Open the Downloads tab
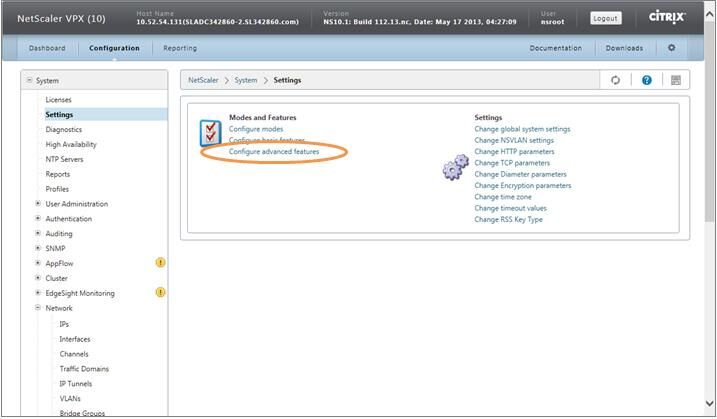Screen dimensions: 717x419 pos(624,48)
